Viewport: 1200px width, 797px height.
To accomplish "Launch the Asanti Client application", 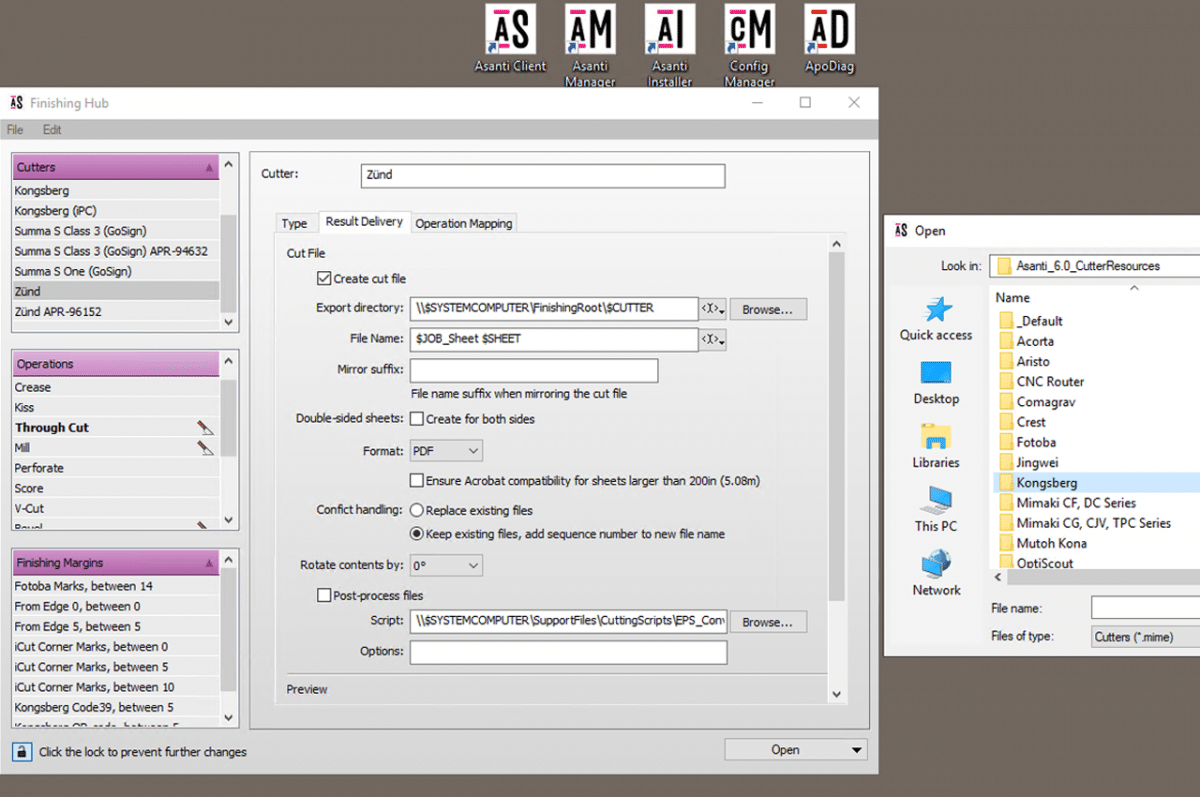I will tap(510, 30).
